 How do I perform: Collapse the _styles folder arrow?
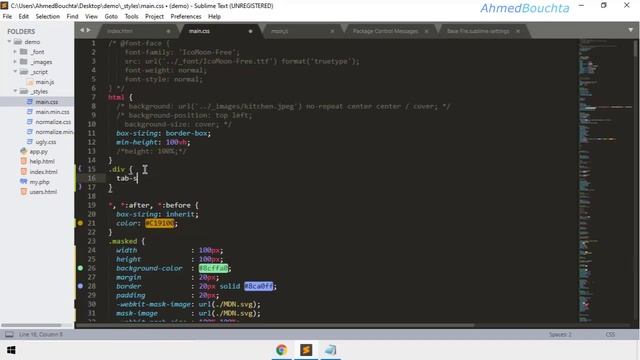click(x=15, y=91)
